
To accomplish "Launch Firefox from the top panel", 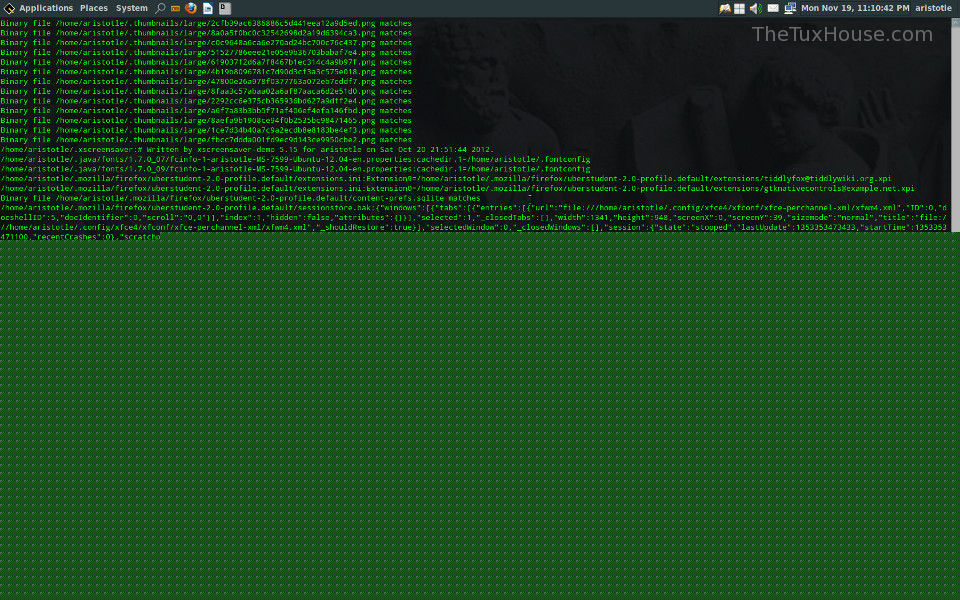I will (x=191, y=8).
